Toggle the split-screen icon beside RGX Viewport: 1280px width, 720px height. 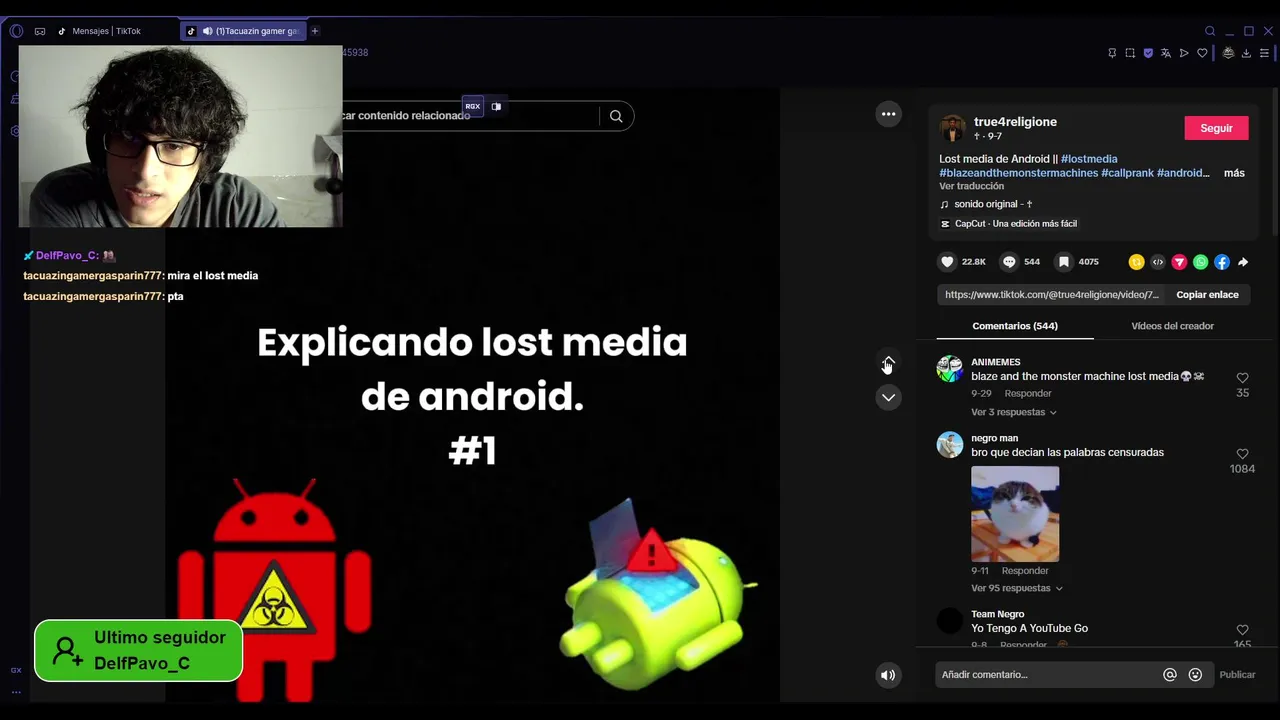496,106
